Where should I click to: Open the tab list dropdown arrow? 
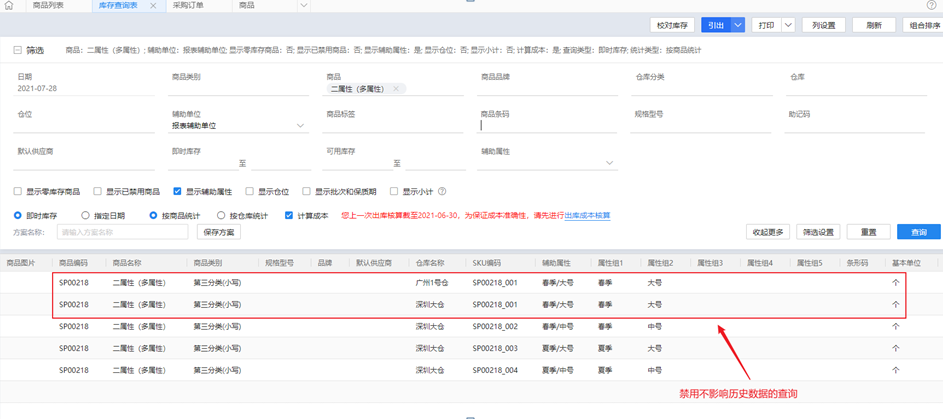304,6
